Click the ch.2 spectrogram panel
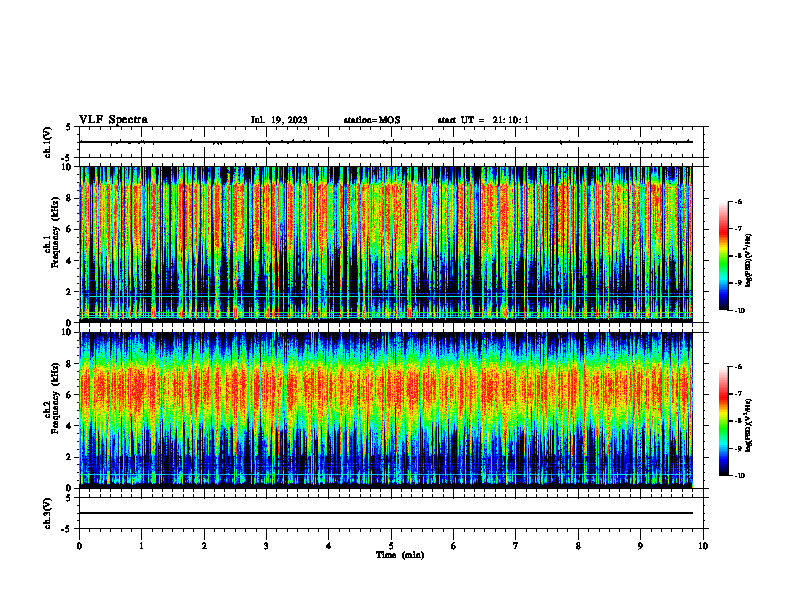792x612 pixels. click(385, 410)
